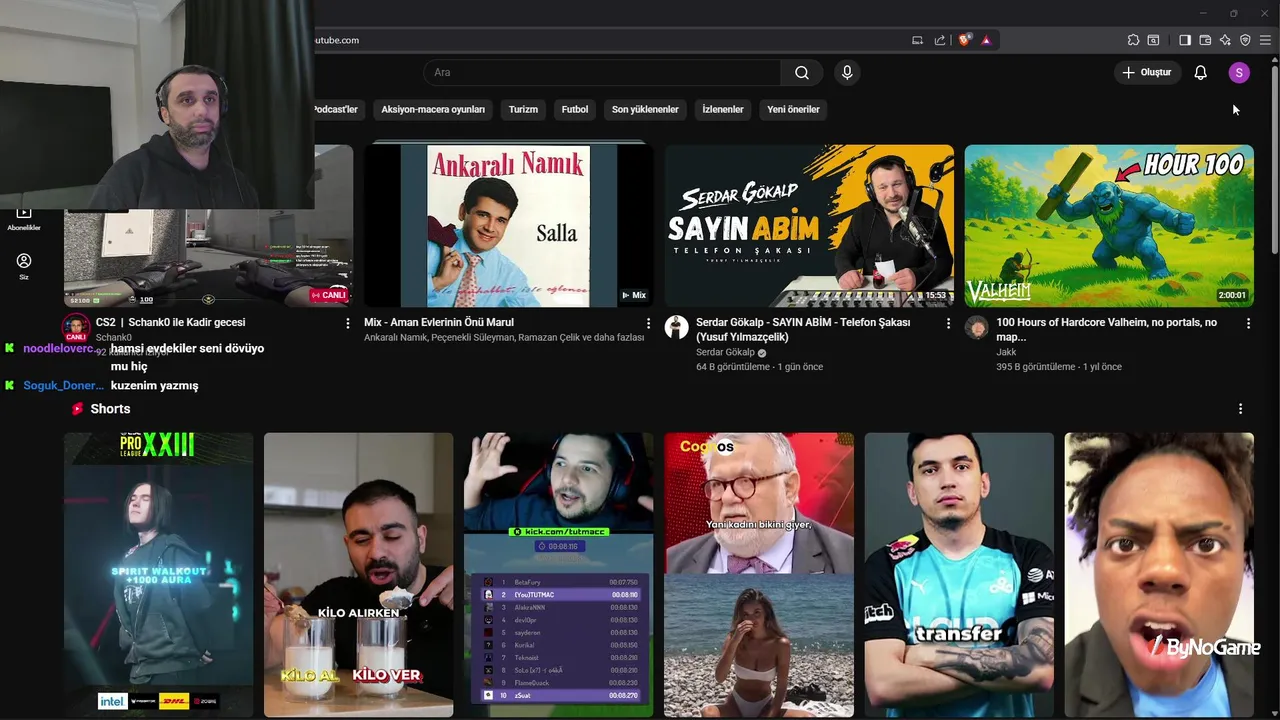Viewport: 1280px width, 720px height.
Task: Click the Serdar Gökalp channel name
Action: coord(725,352)
